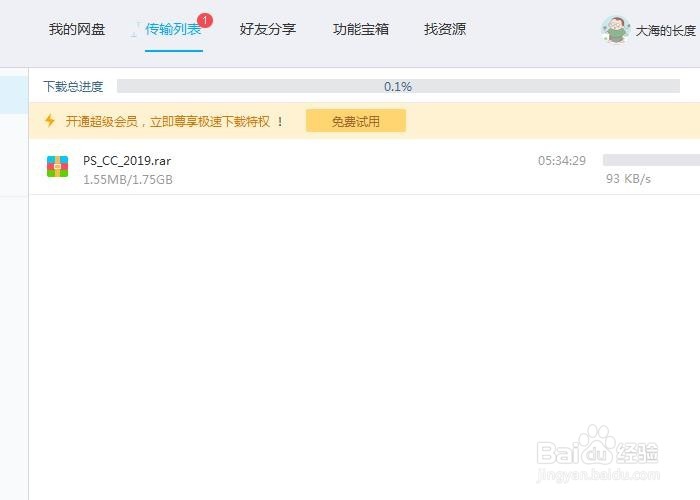
Task: Click the PS_CC_2019.rar archive file icon
Action: click(x=58, y=167)
